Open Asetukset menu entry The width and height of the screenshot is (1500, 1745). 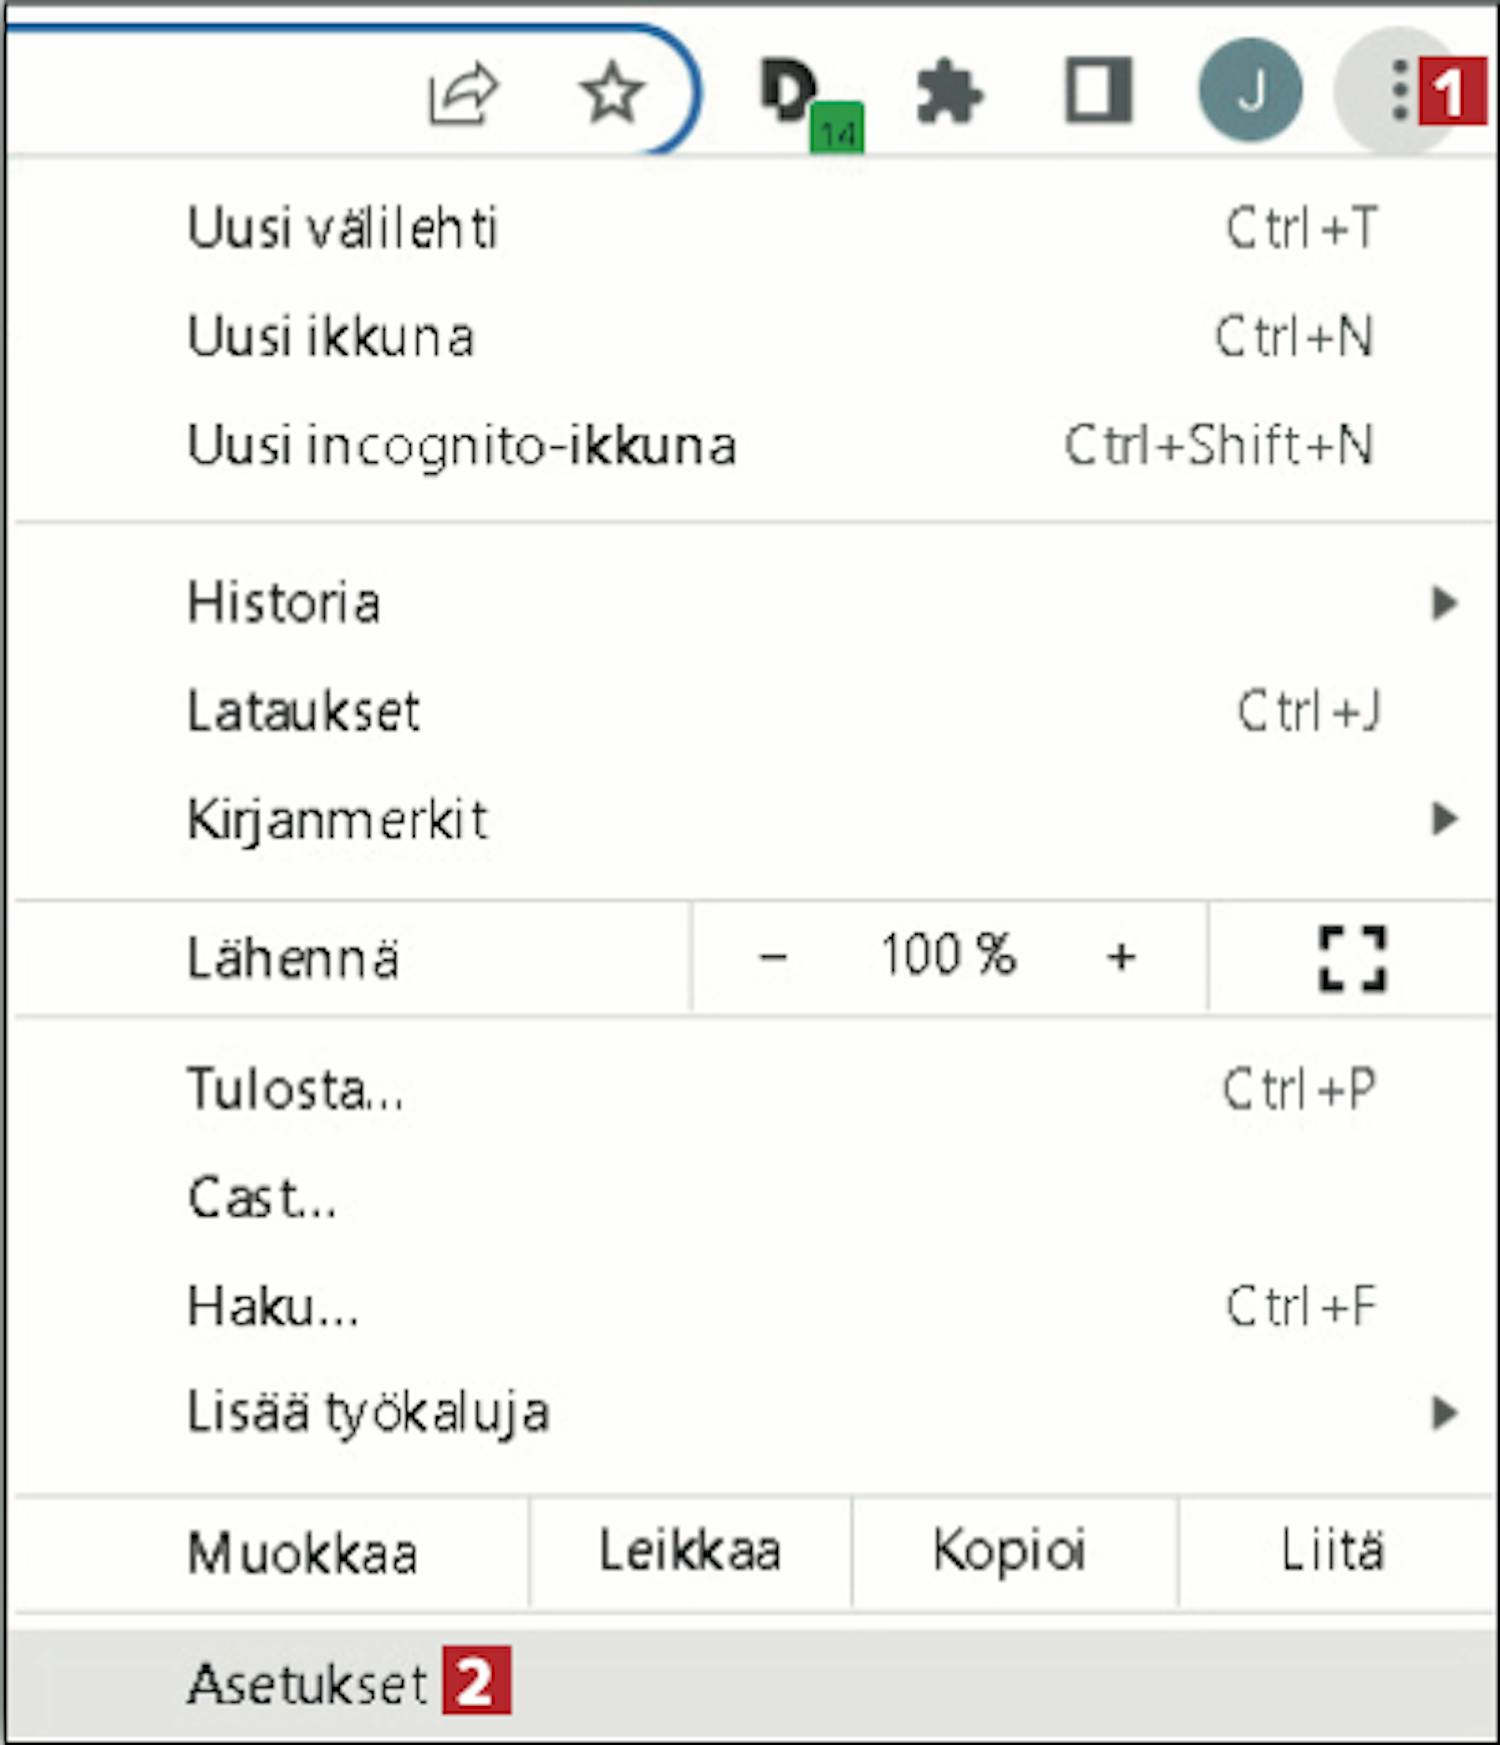(754, 1684)
